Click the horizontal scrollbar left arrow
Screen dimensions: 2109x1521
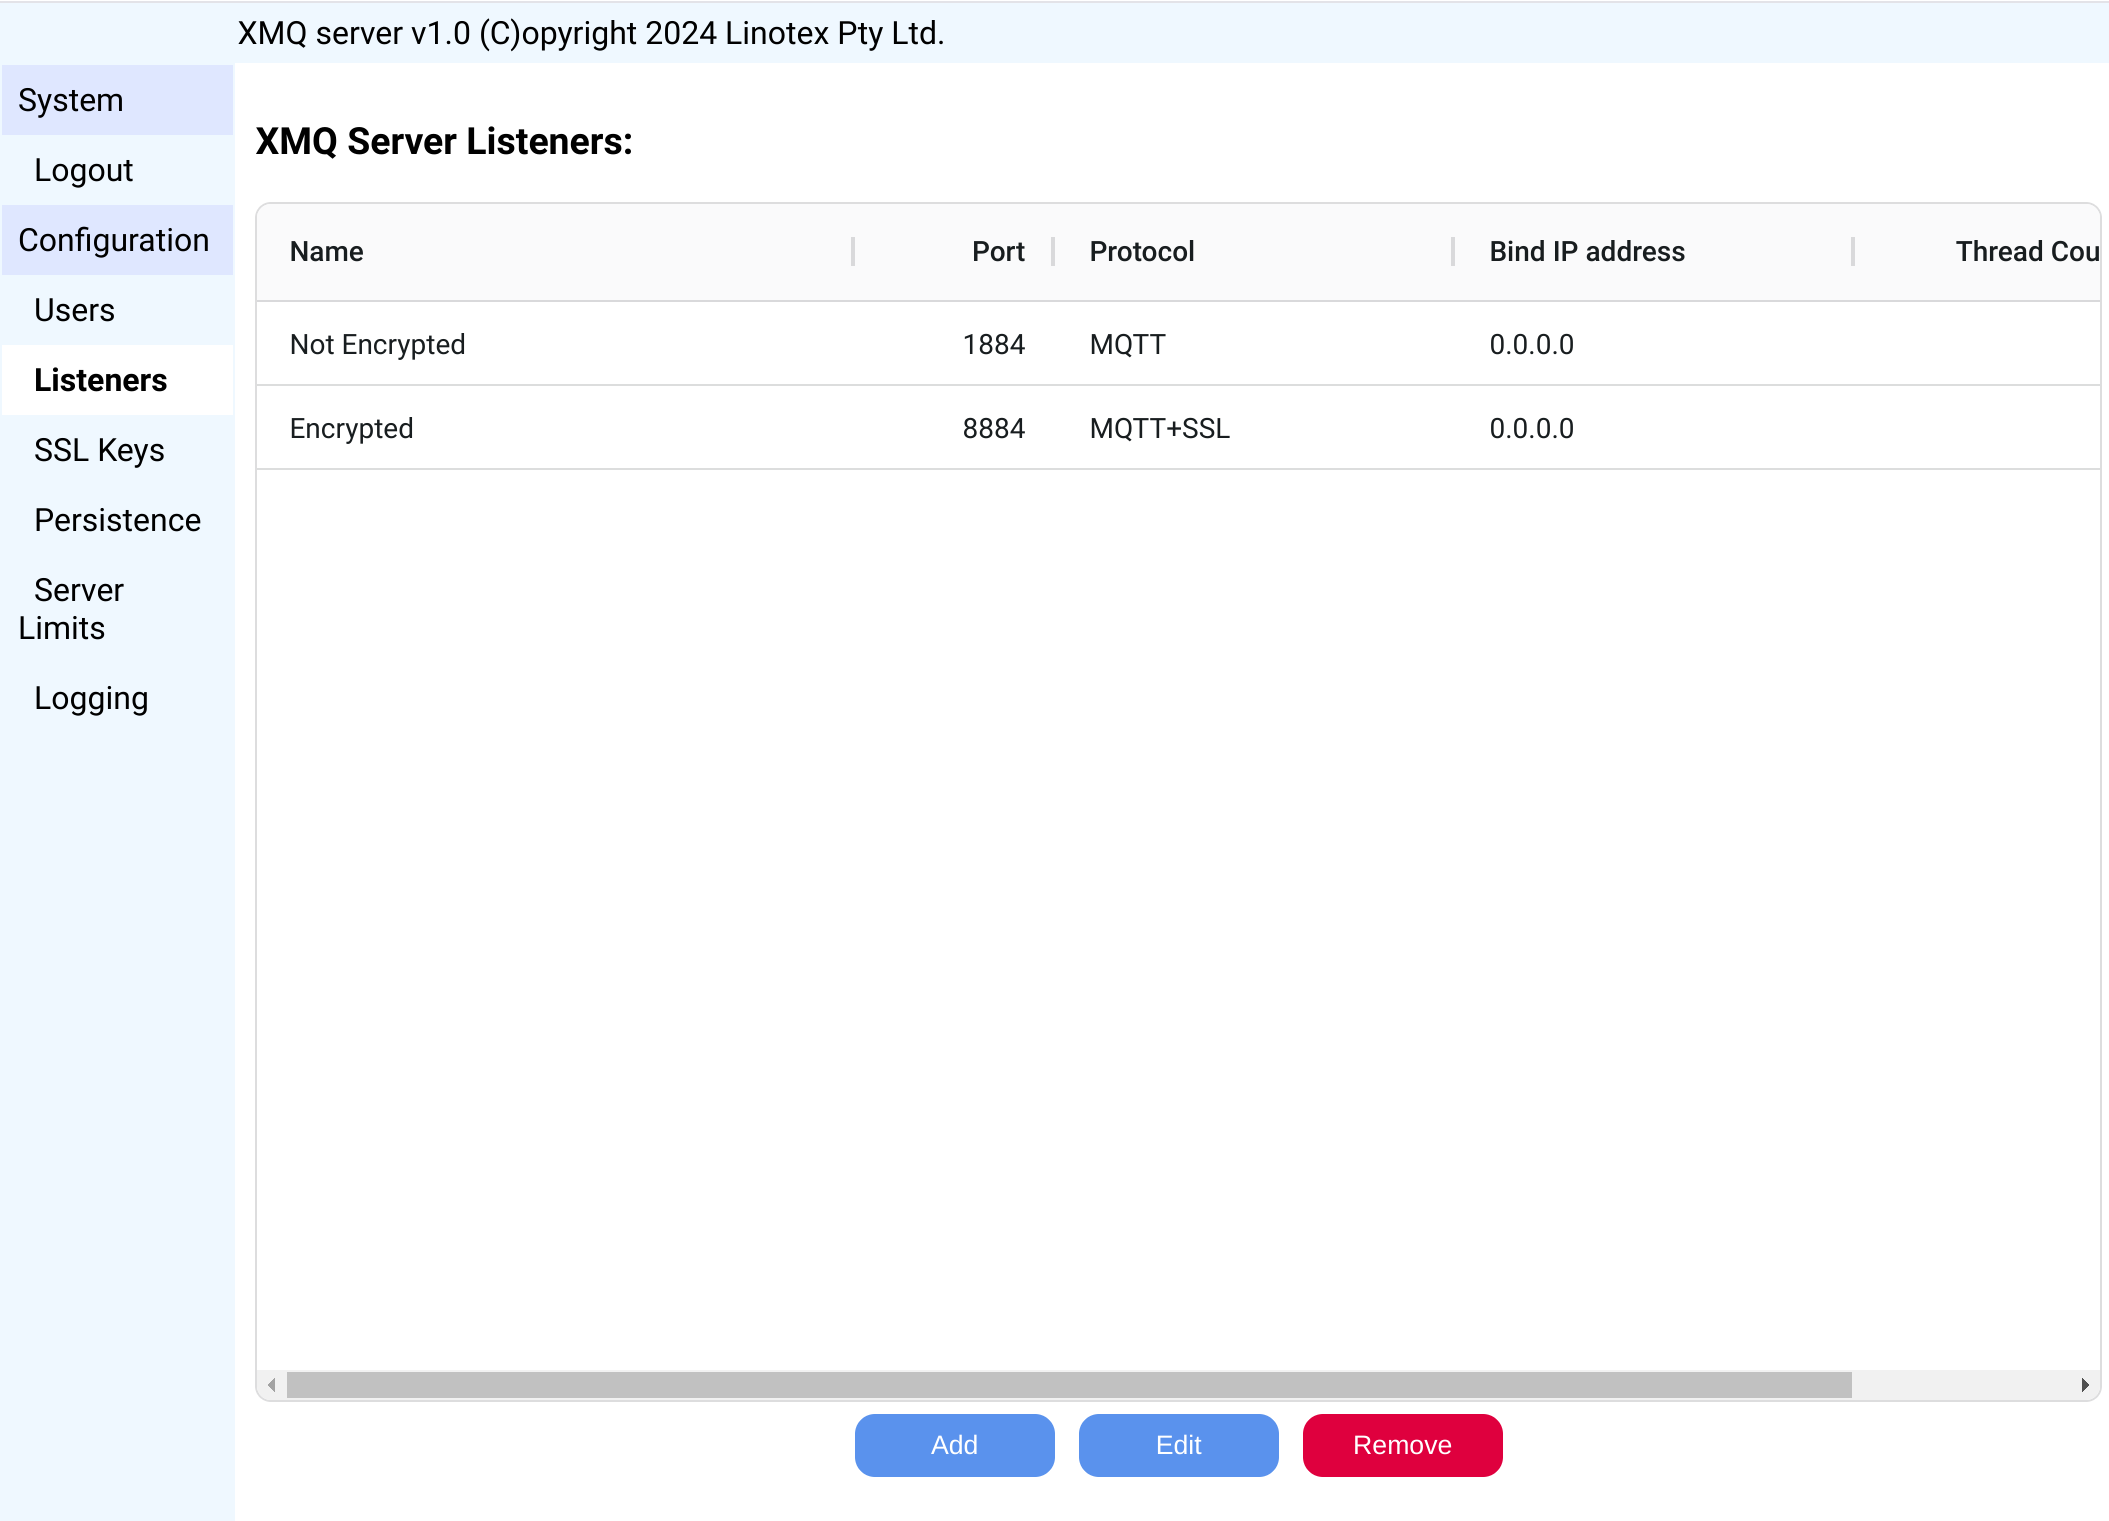pos(272,1385)
